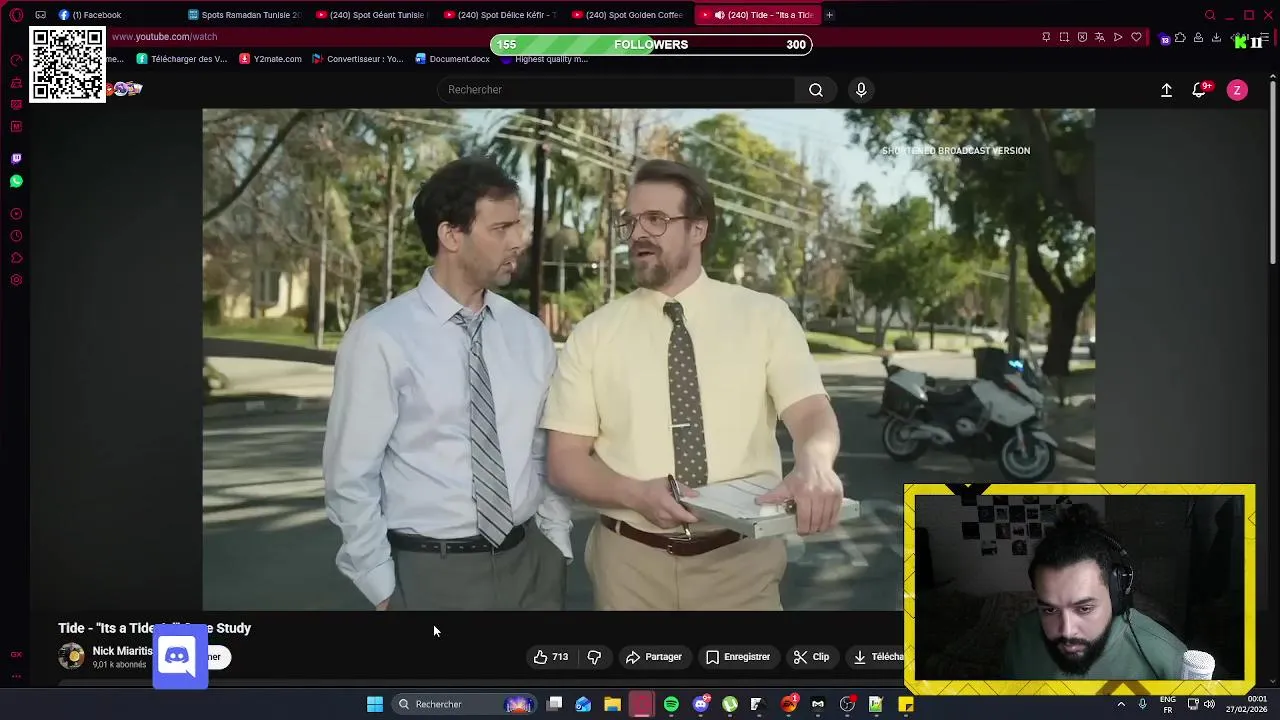Image resolution: width=1280 pixels, height=720 pixels.
Task: Click the heart icon in address bar
Action: coord(1136,37)
